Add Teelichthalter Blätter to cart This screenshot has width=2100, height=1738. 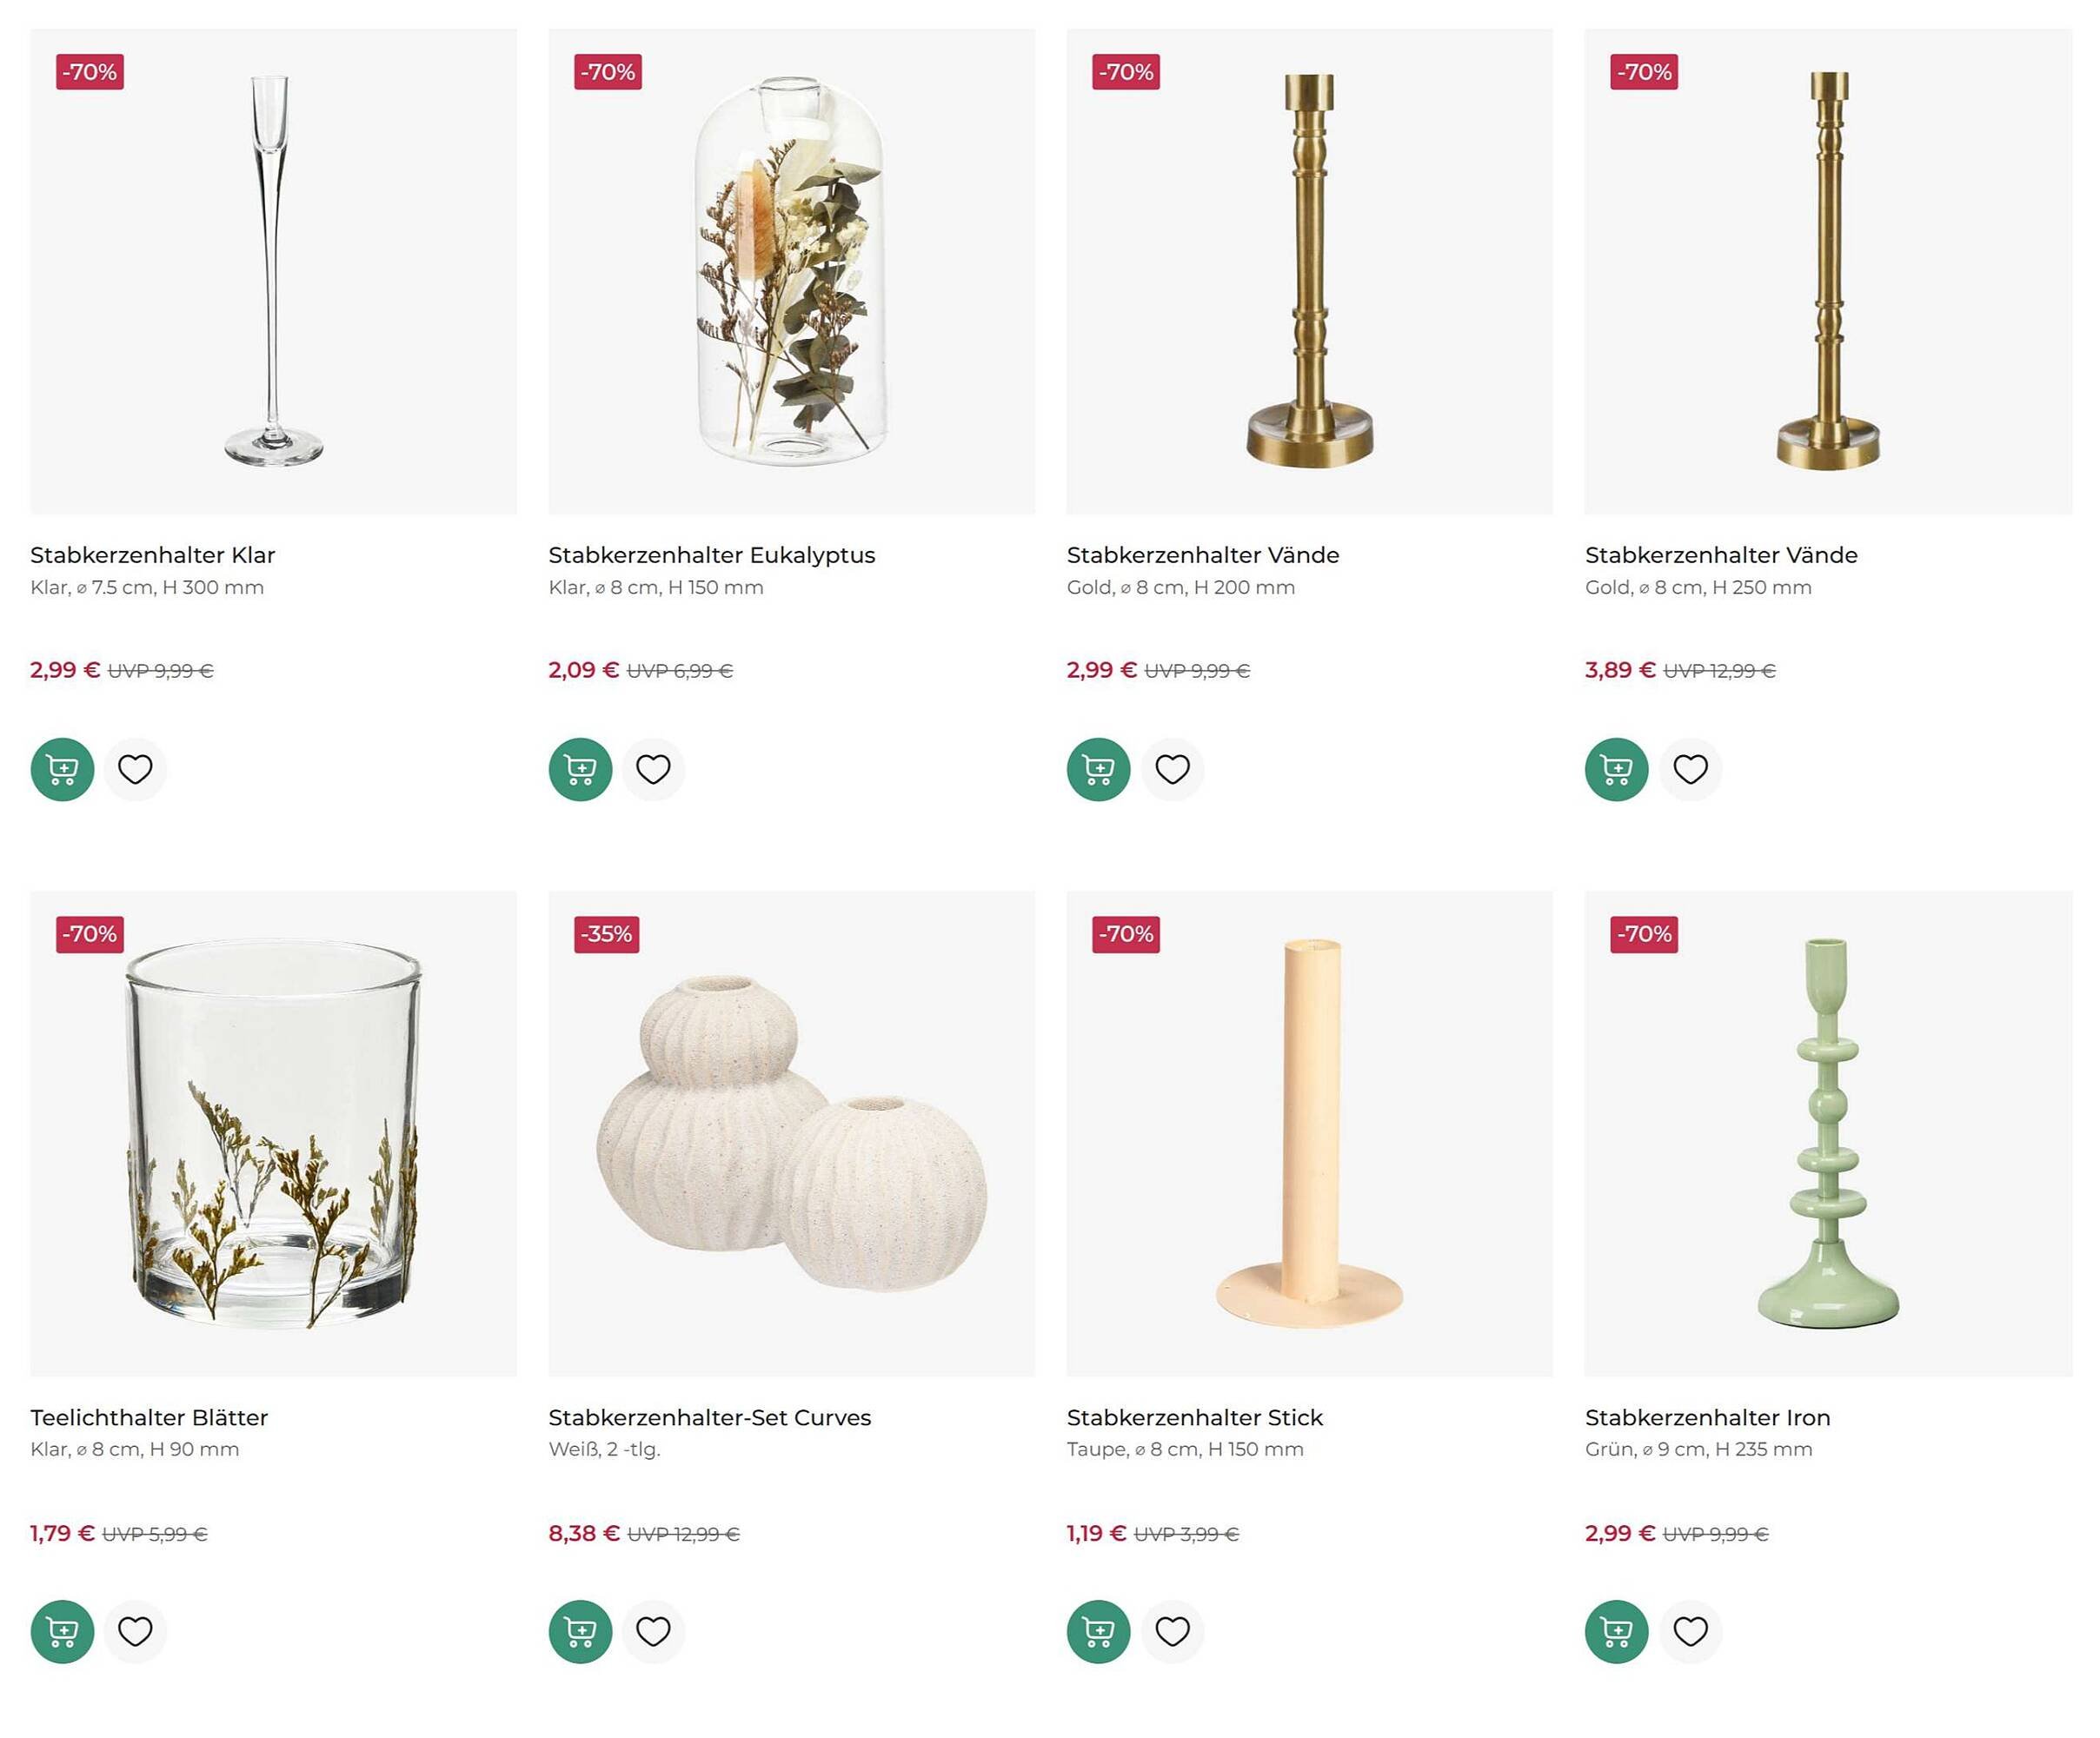tap(62, 1631)
